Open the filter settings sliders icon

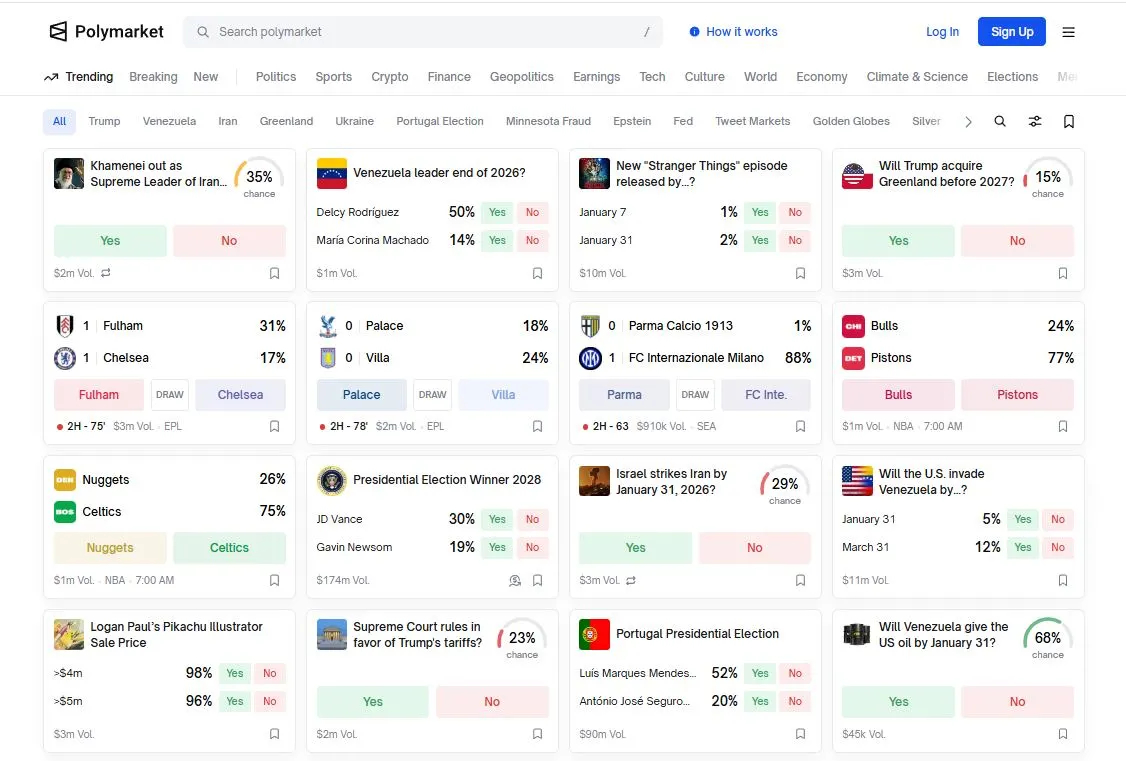(1034, 122)
